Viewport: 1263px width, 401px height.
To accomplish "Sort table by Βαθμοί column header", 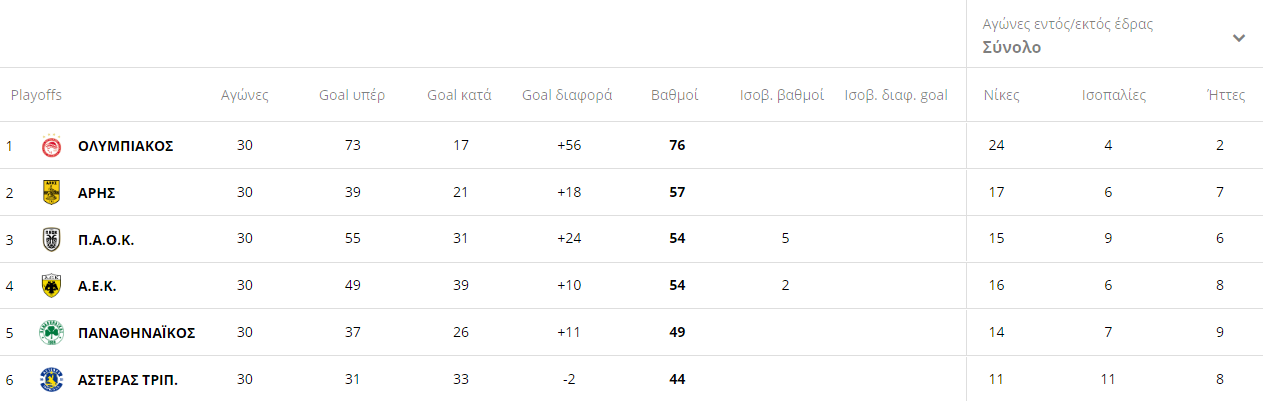I will [x=675, y=96].
